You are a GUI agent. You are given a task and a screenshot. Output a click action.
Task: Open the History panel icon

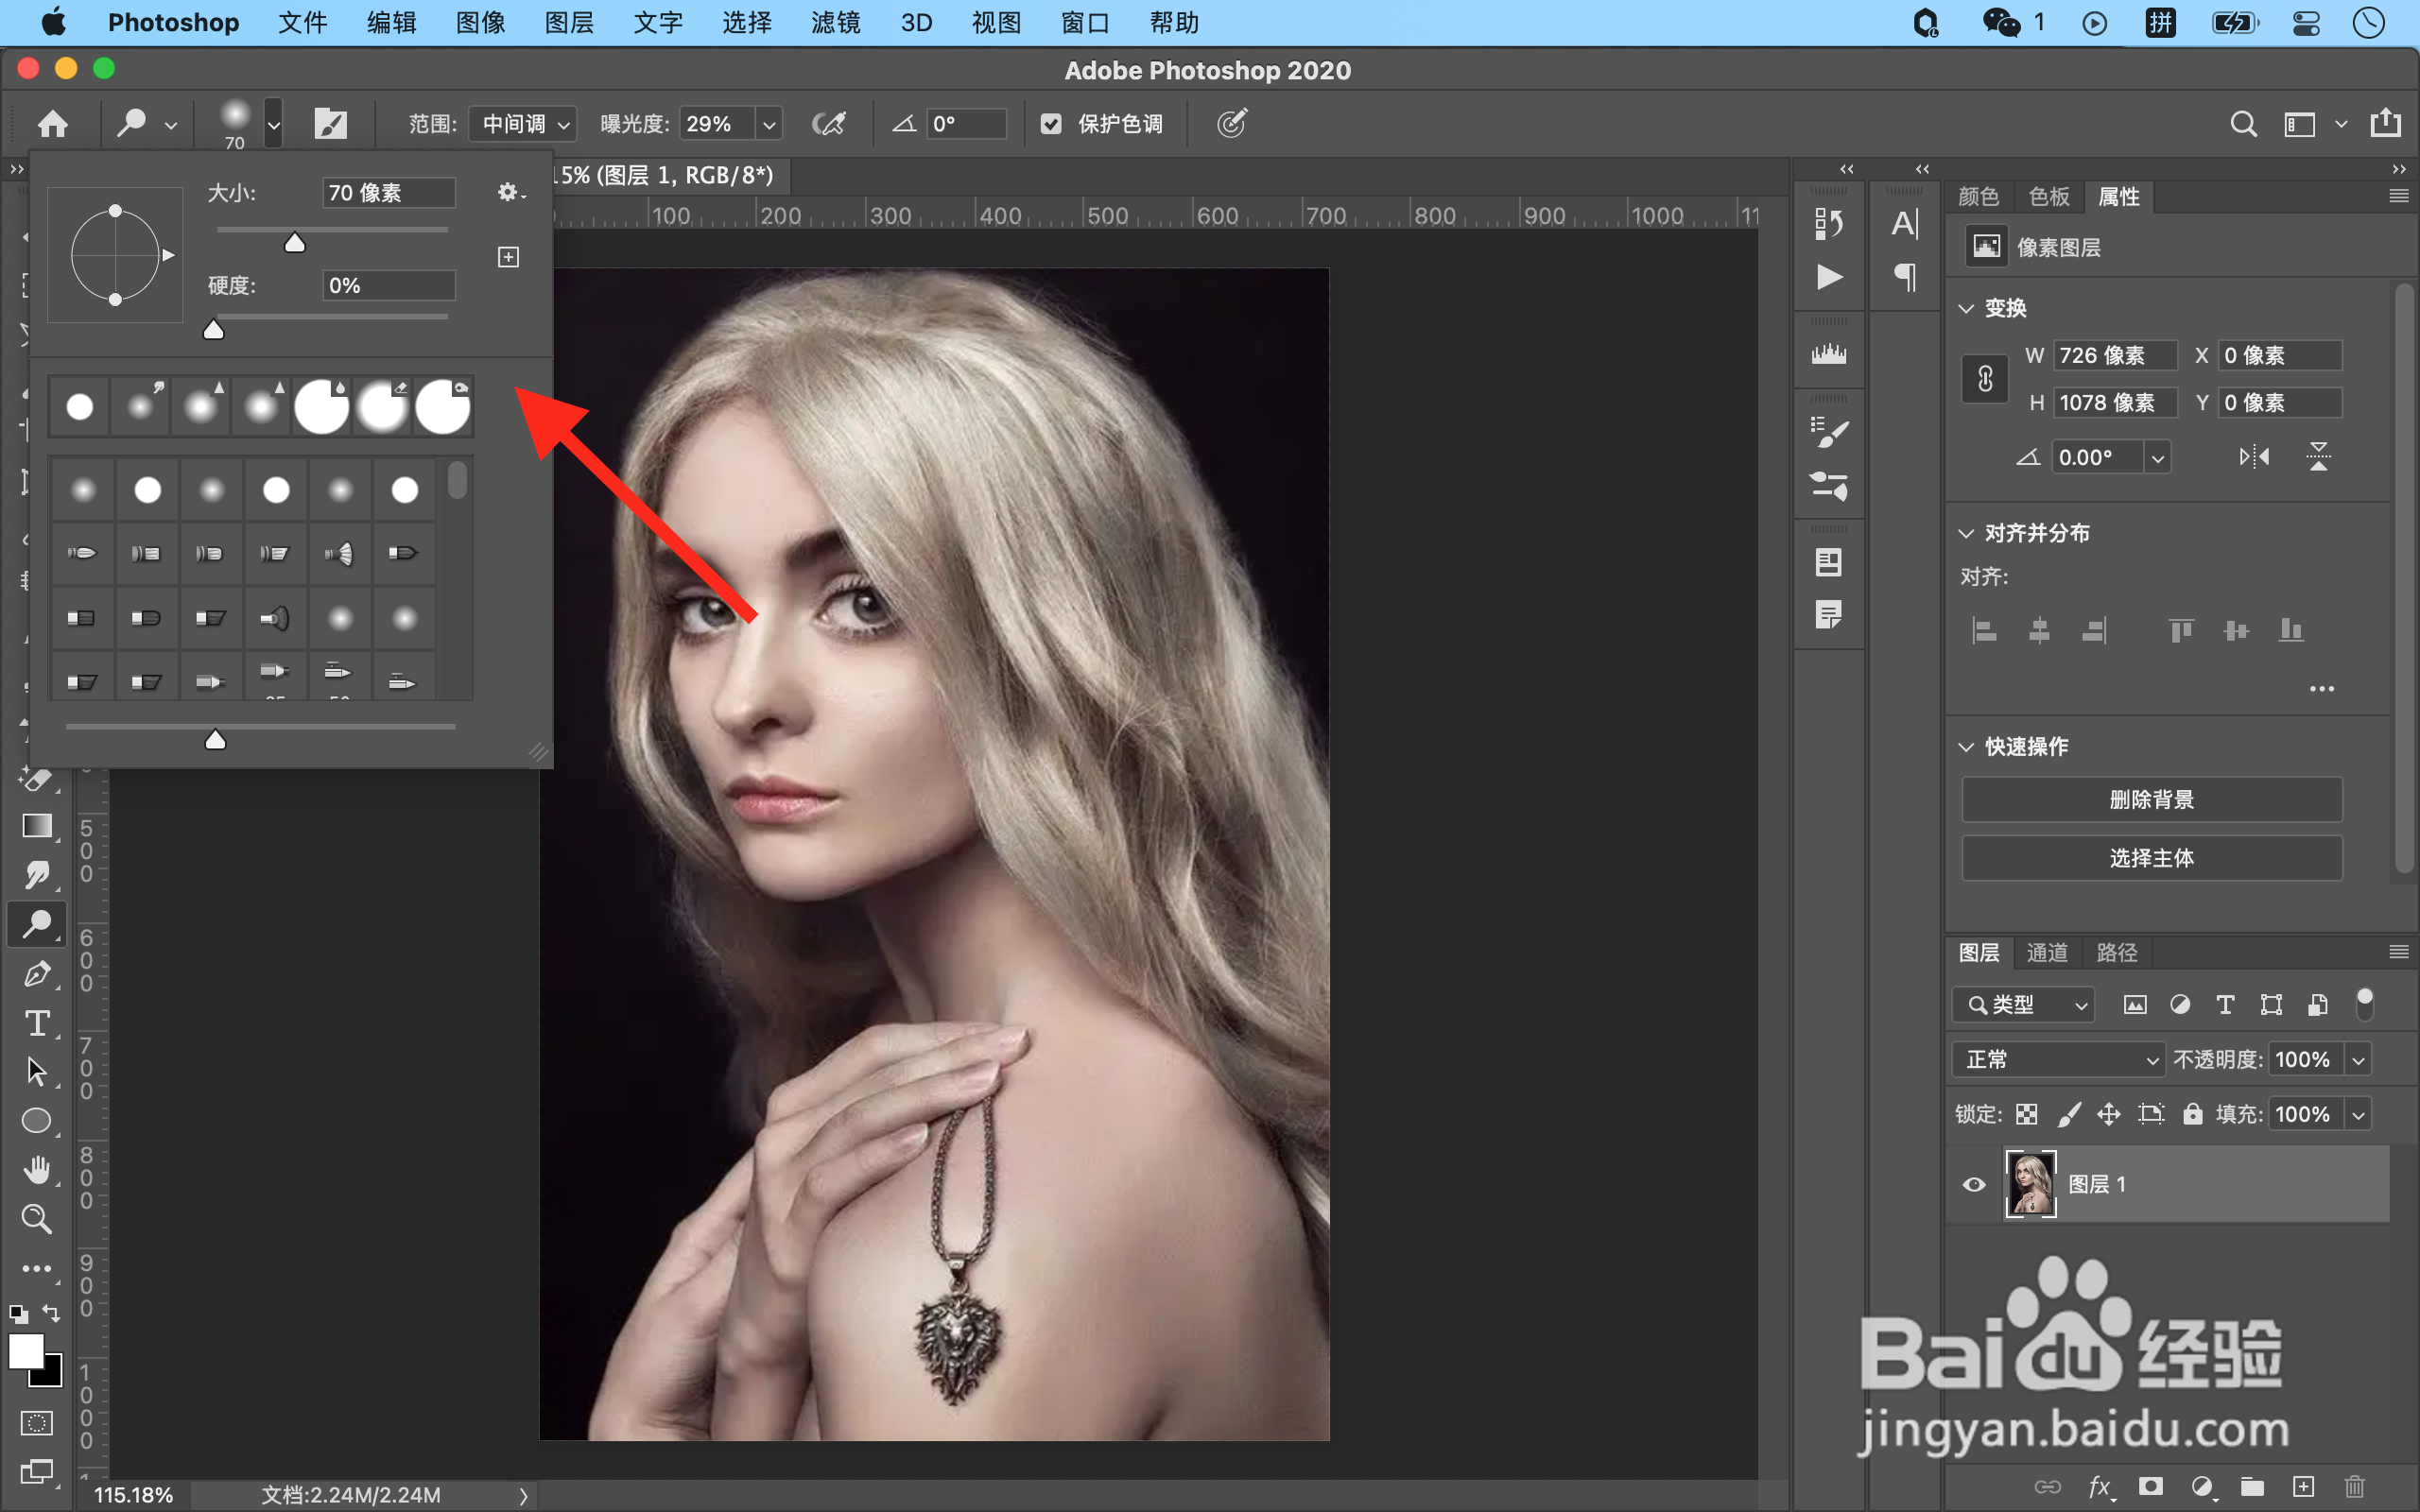1829,222
